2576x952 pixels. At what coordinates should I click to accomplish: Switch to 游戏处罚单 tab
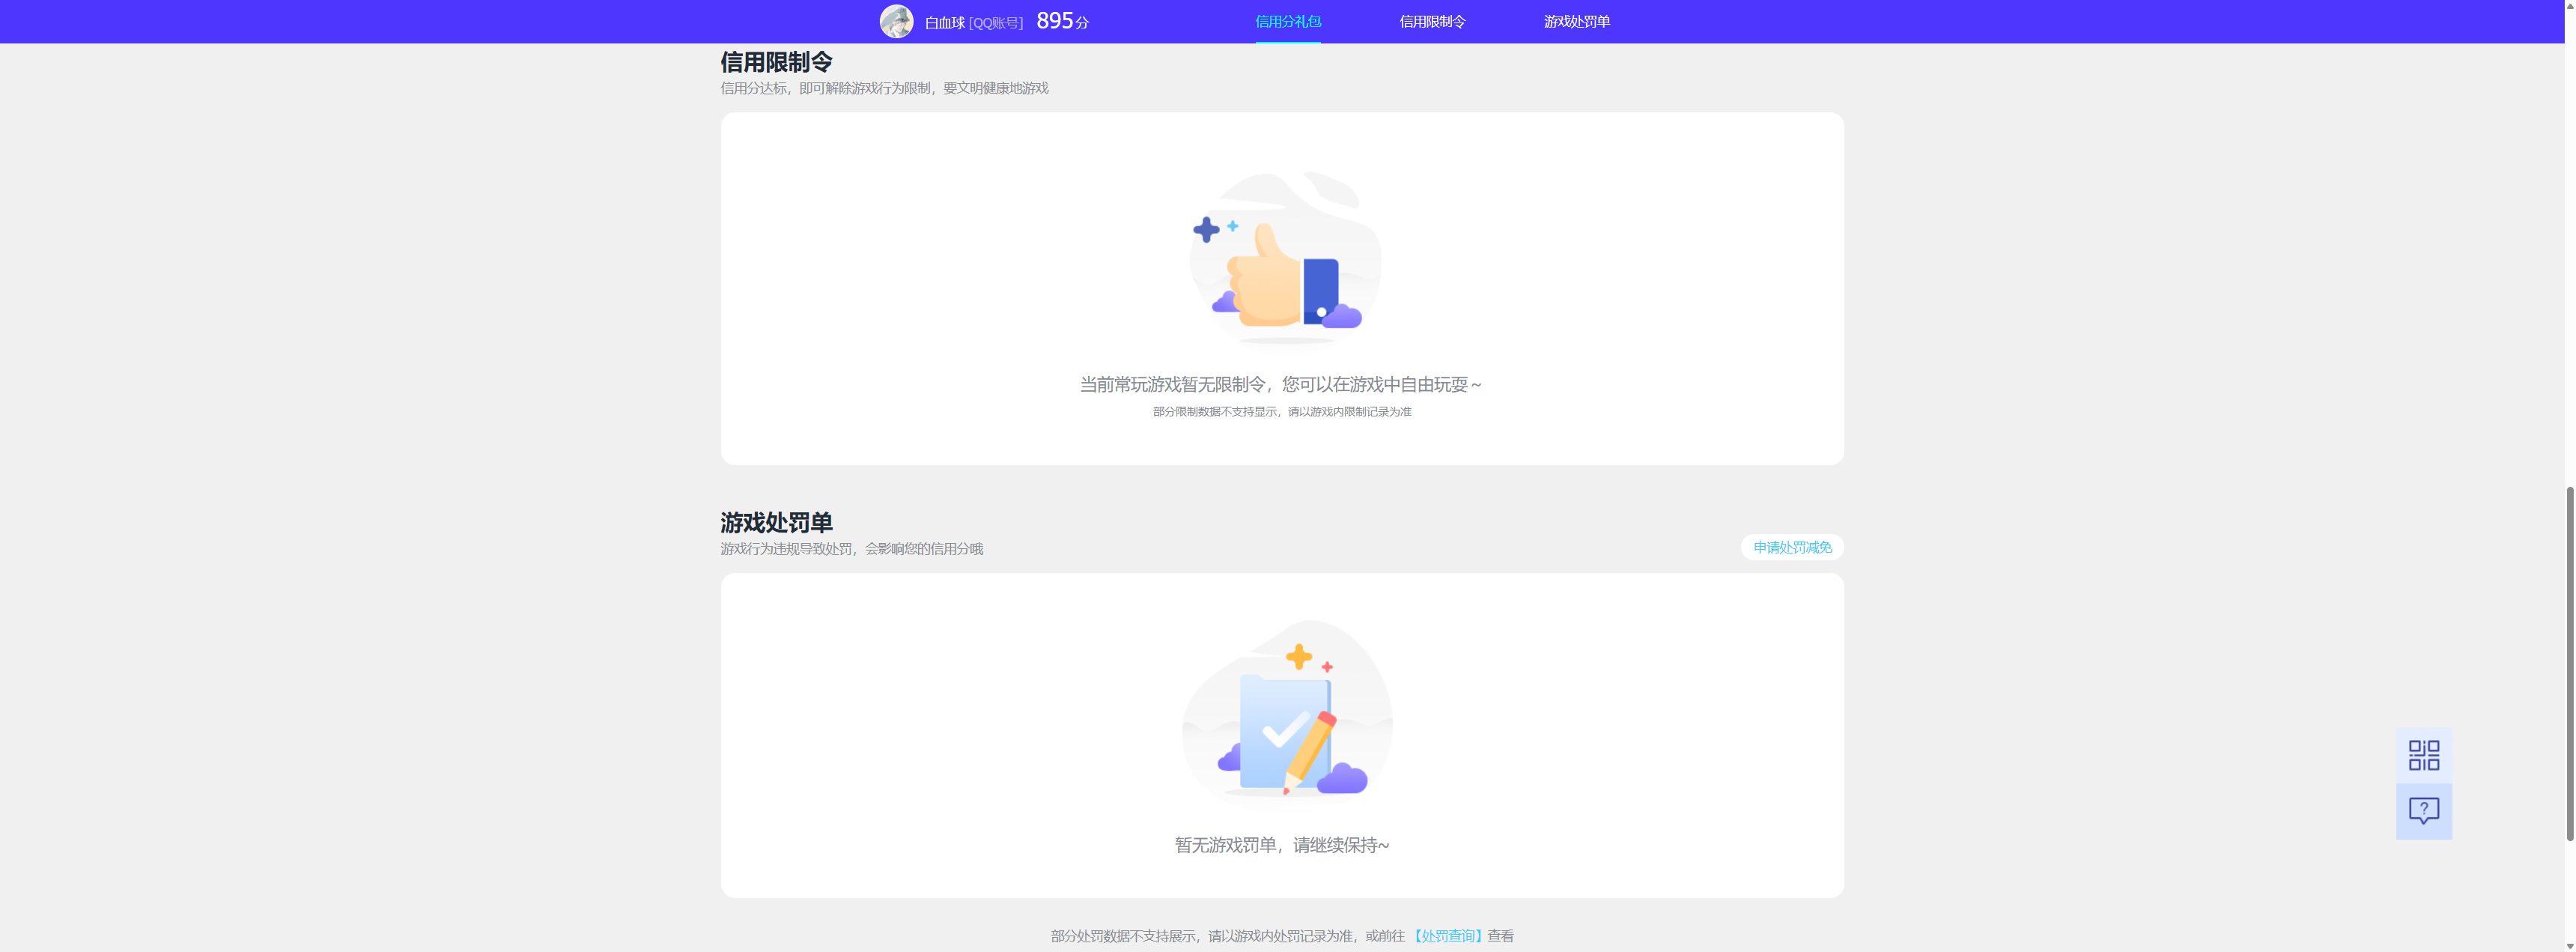1576,21
